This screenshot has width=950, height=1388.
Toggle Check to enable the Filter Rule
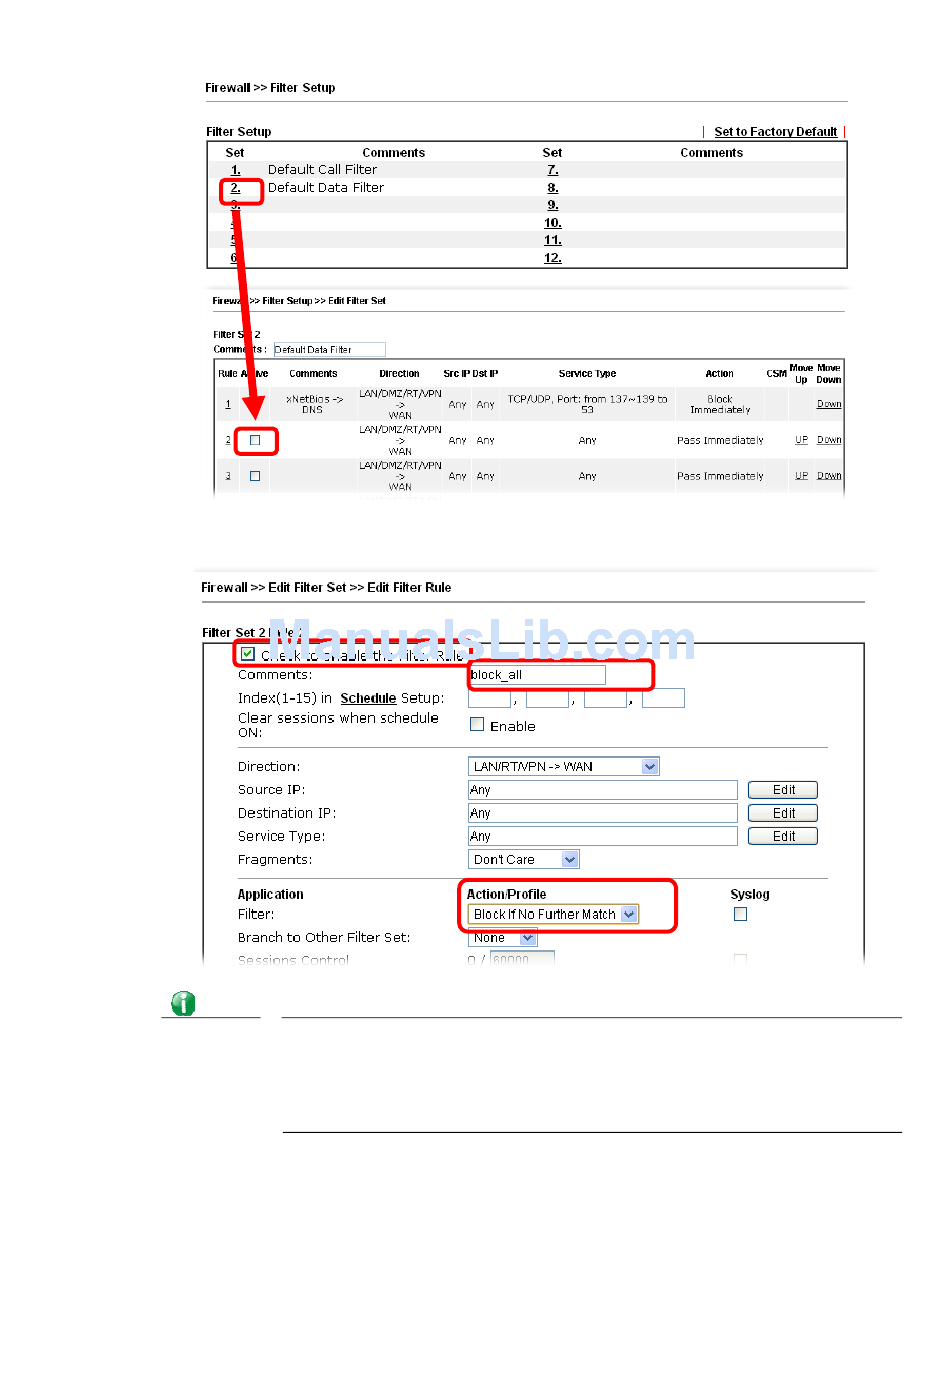(x=248, y=654)
